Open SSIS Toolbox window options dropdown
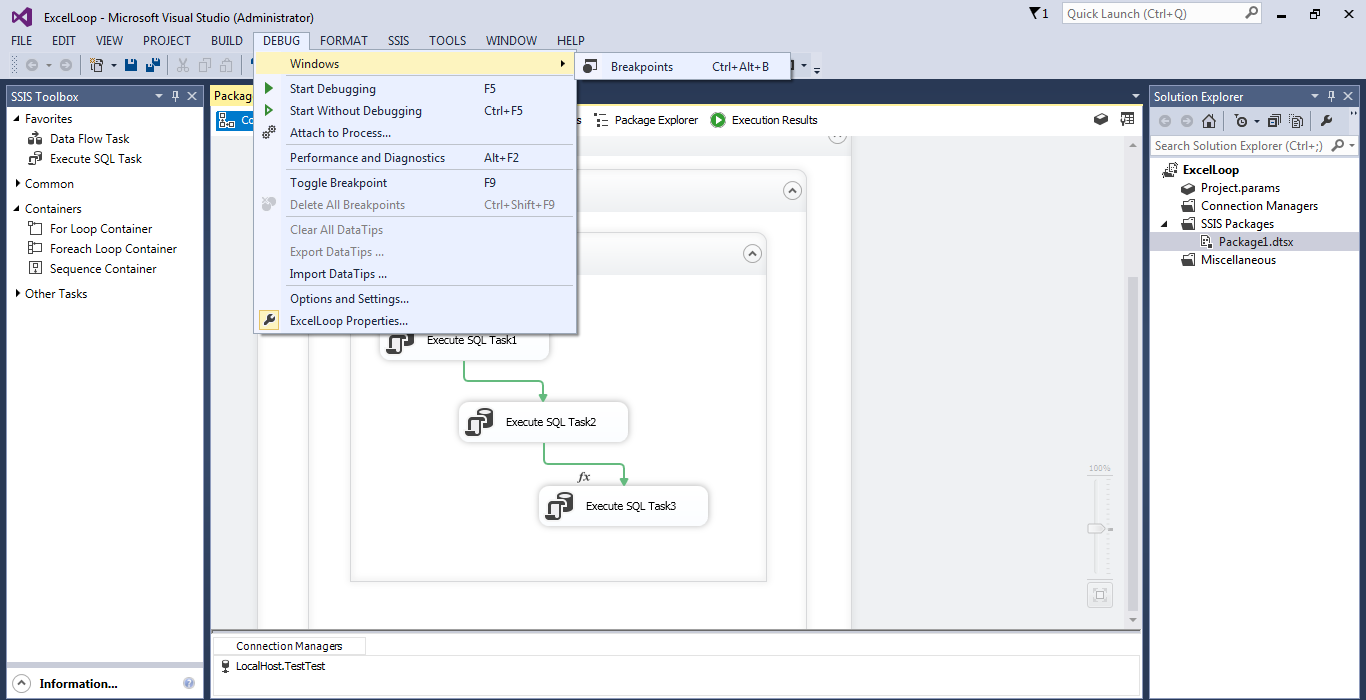This screenshot has height=700, width=1366. (x=158, y=96)
